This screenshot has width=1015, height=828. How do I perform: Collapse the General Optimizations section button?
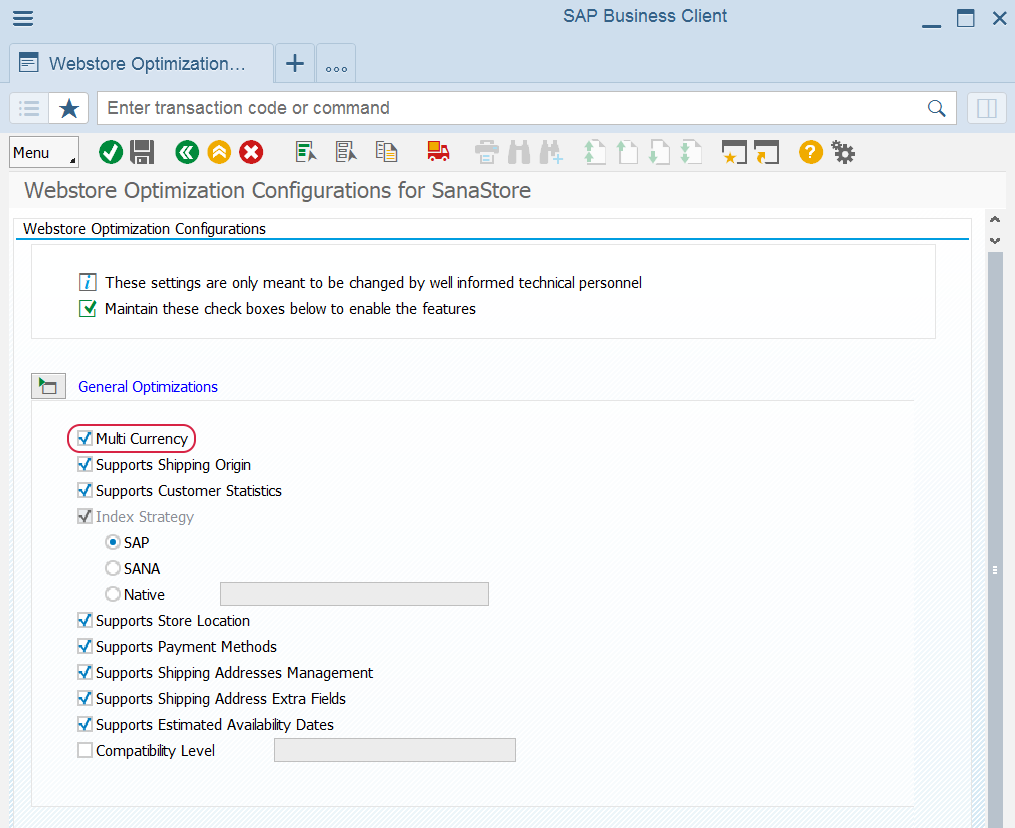pyautogui.click(x=49, y=386)
